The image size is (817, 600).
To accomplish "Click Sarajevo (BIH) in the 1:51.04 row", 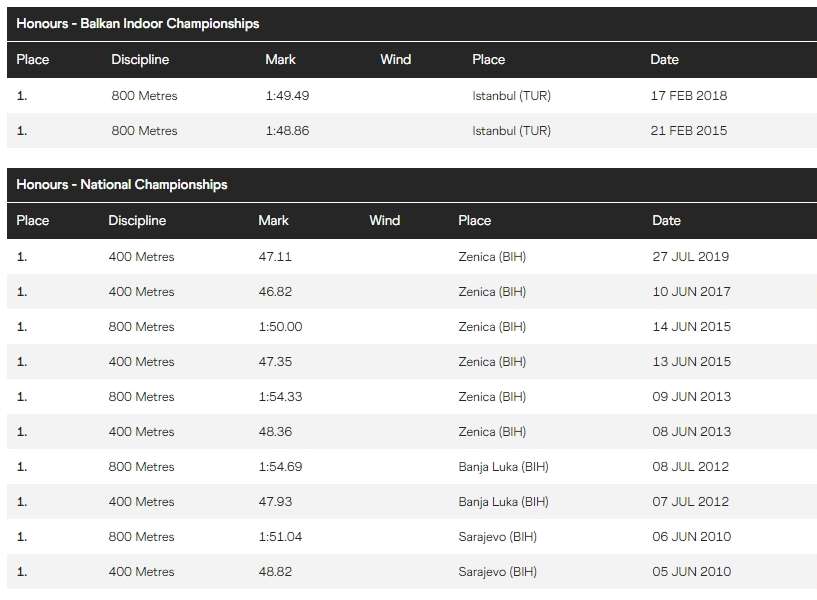I will (x=497, y=537).
